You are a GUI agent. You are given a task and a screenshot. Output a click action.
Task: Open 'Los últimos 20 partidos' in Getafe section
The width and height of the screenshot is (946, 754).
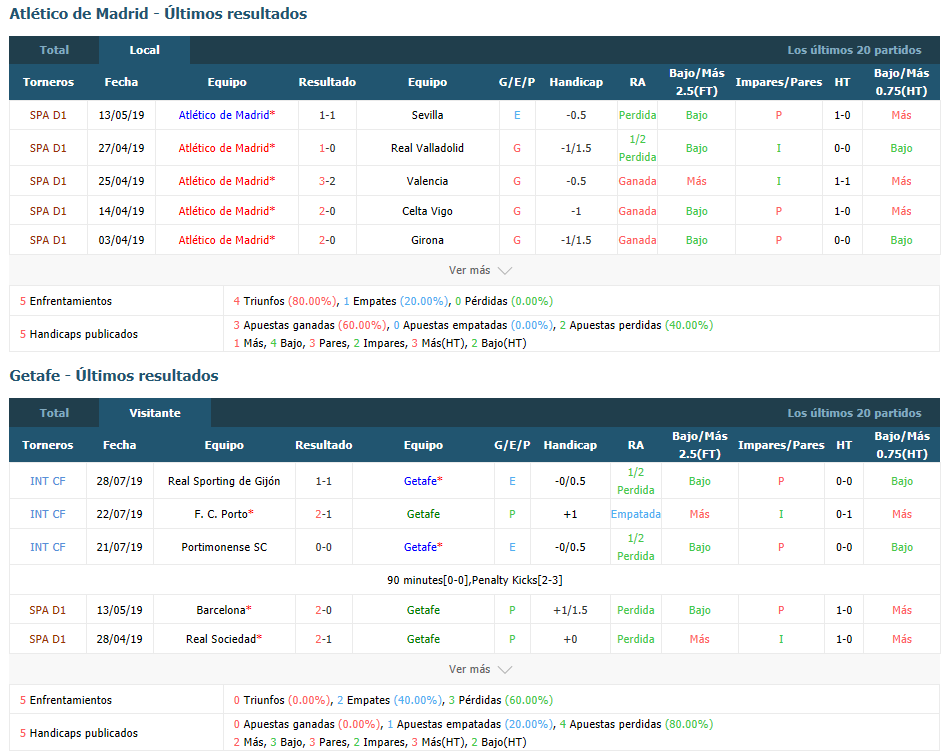pyautogui.click(x=854, y=413)
